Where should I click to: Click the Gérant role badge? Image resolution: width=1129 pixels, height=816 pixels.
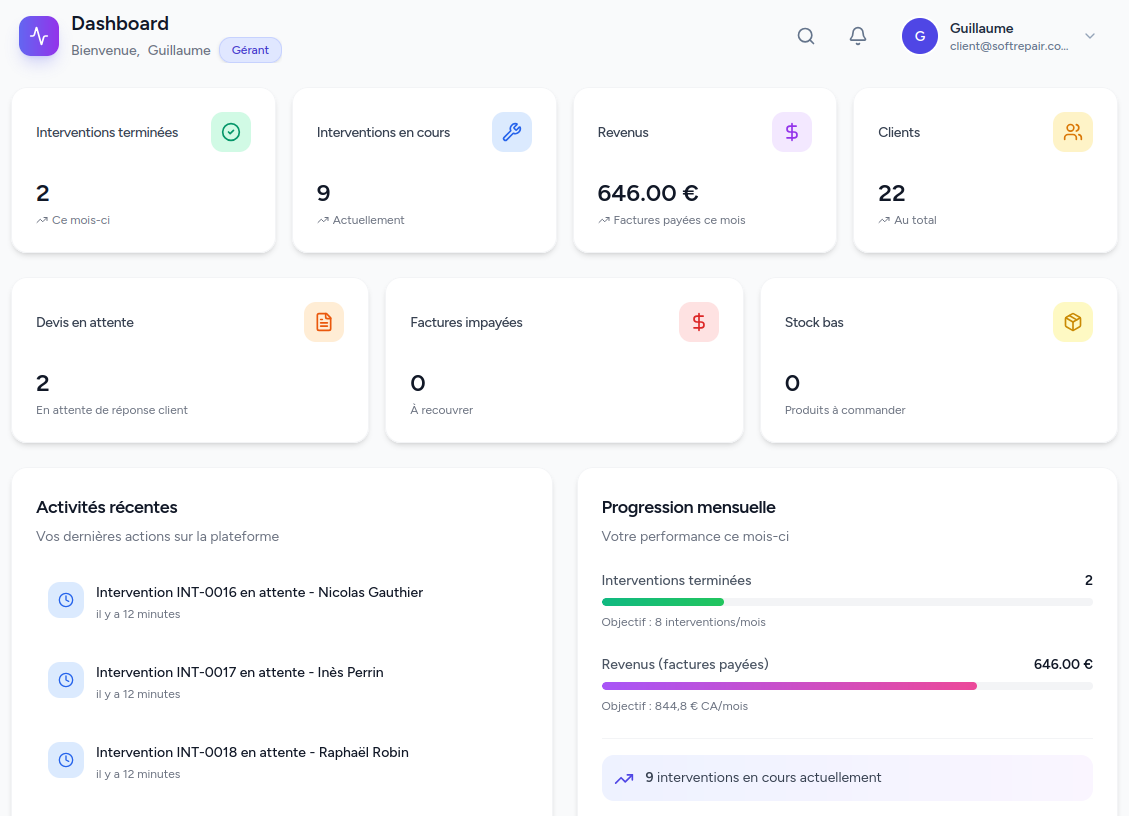point(250,50)
